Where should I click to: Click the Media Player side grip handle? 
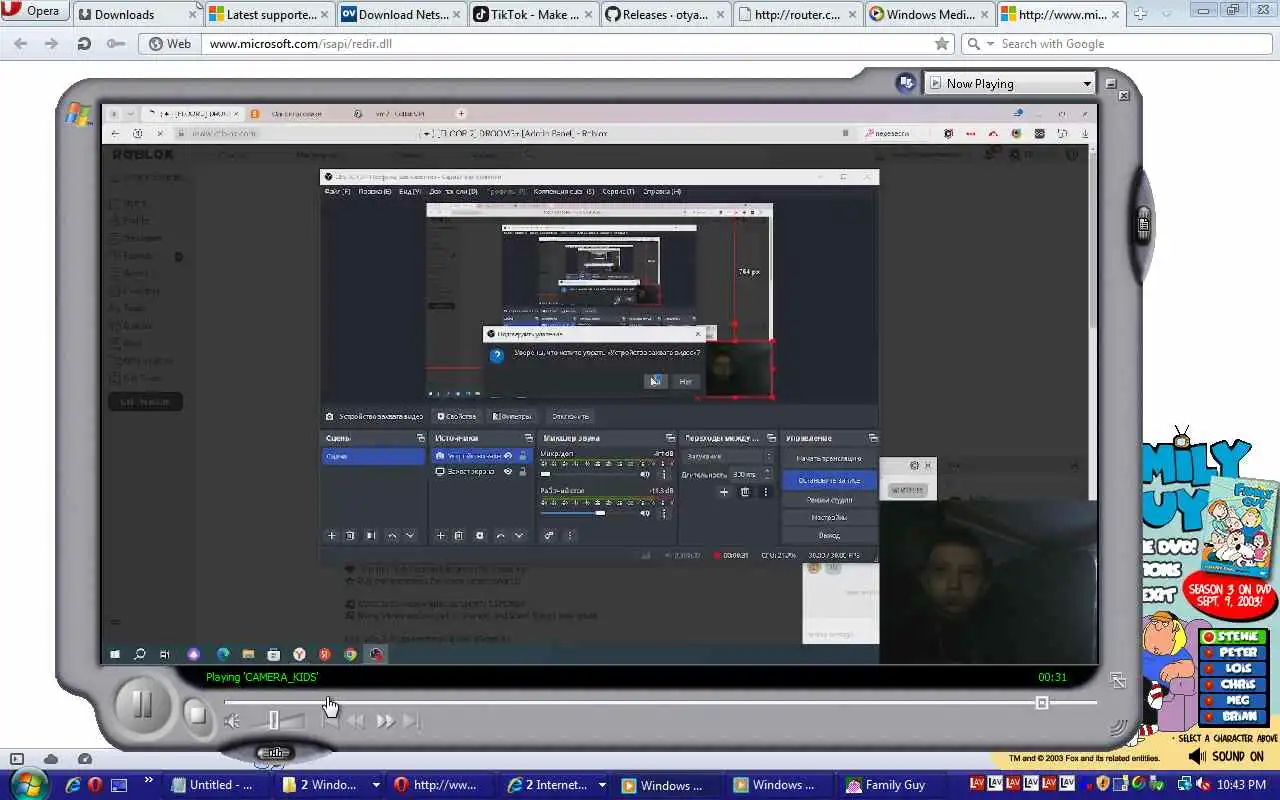click(x=1143, y=225)
